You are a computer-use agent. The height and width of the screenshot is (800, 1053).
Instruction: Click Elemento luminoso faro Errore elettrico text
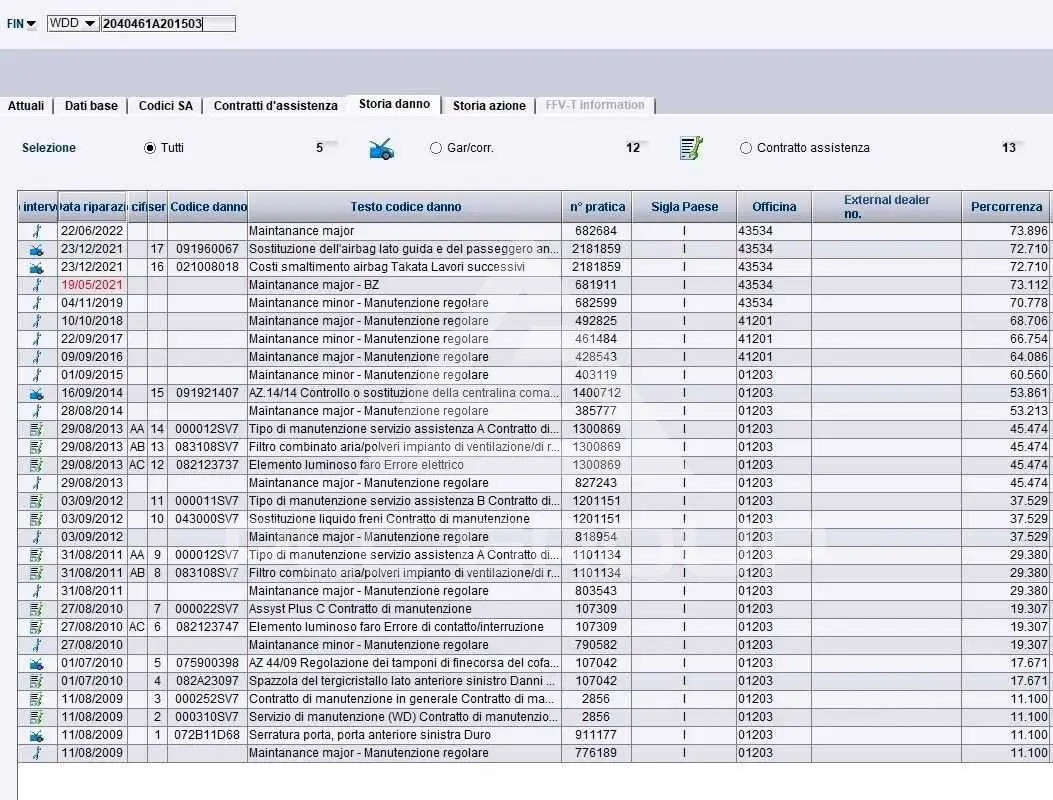(356, 465)
